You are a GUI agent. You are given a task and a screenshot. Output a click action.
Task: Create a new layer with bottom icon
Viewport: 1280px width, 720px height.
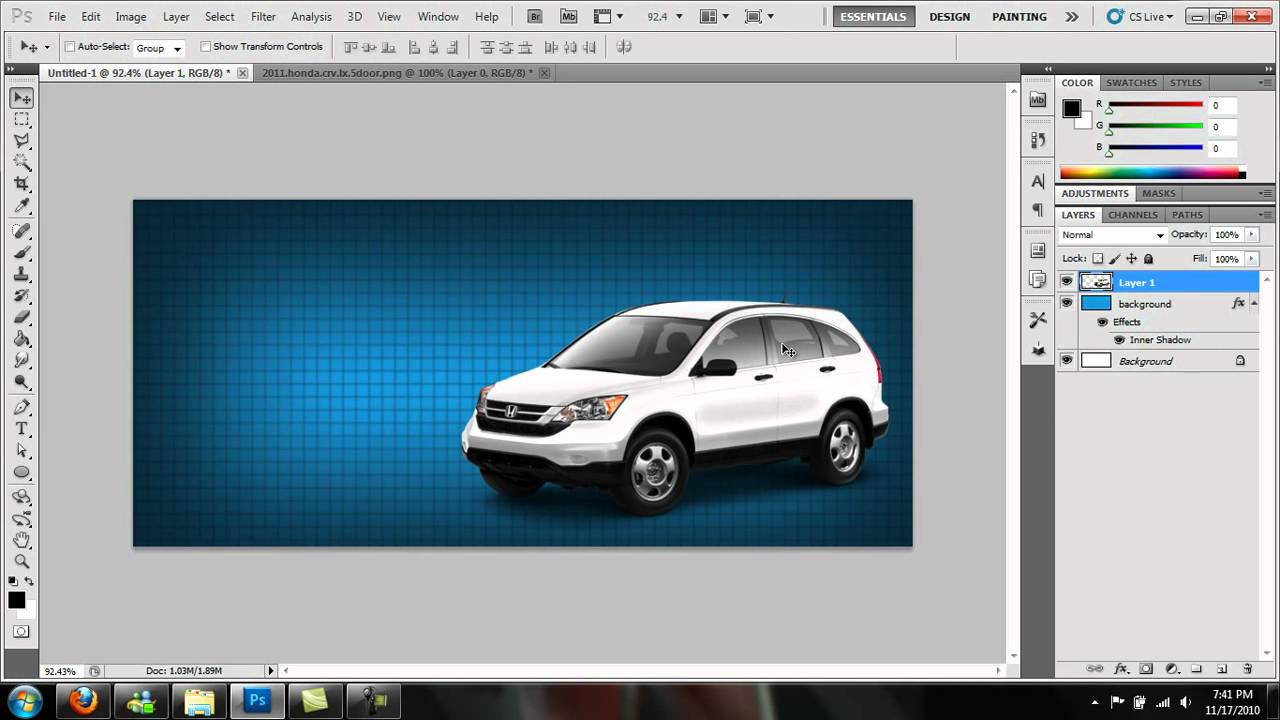click(1222, 669)
